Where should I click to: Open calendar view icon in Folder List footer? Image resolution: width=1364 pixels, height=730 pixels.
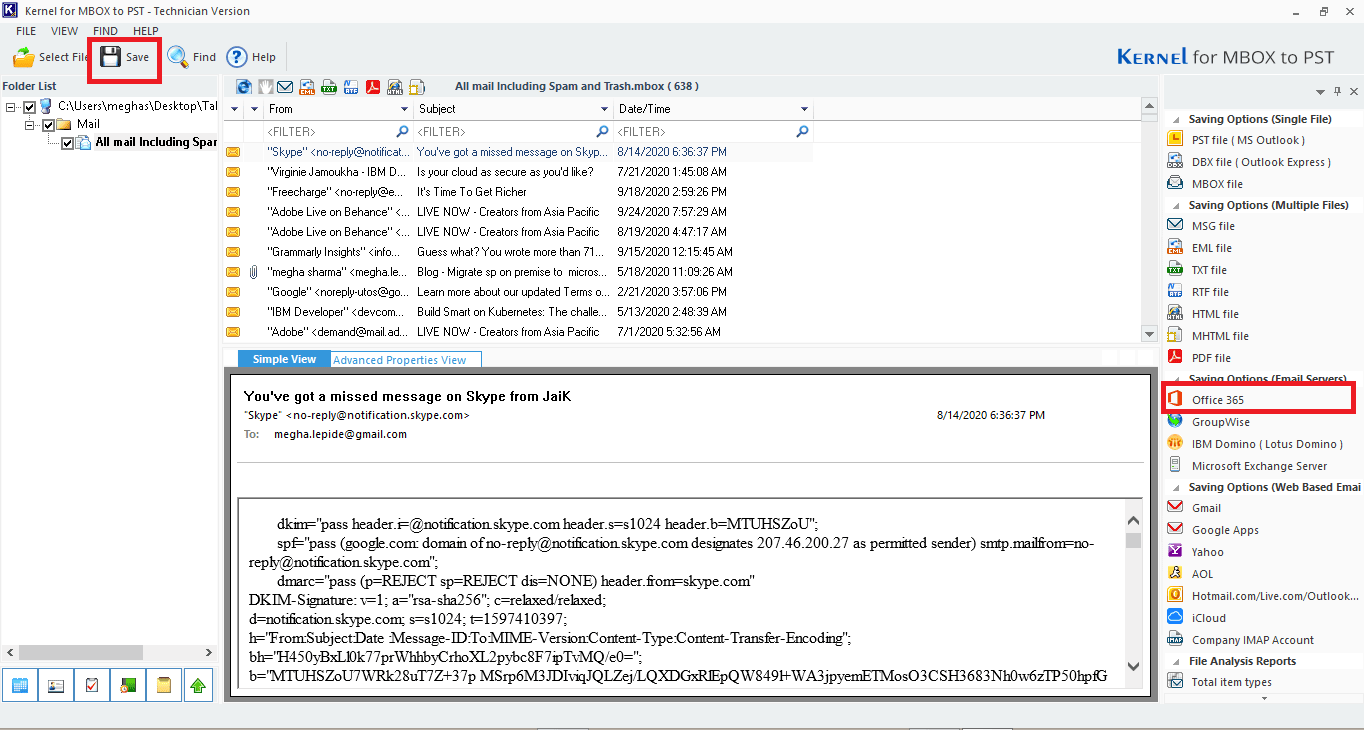point(19,686)
